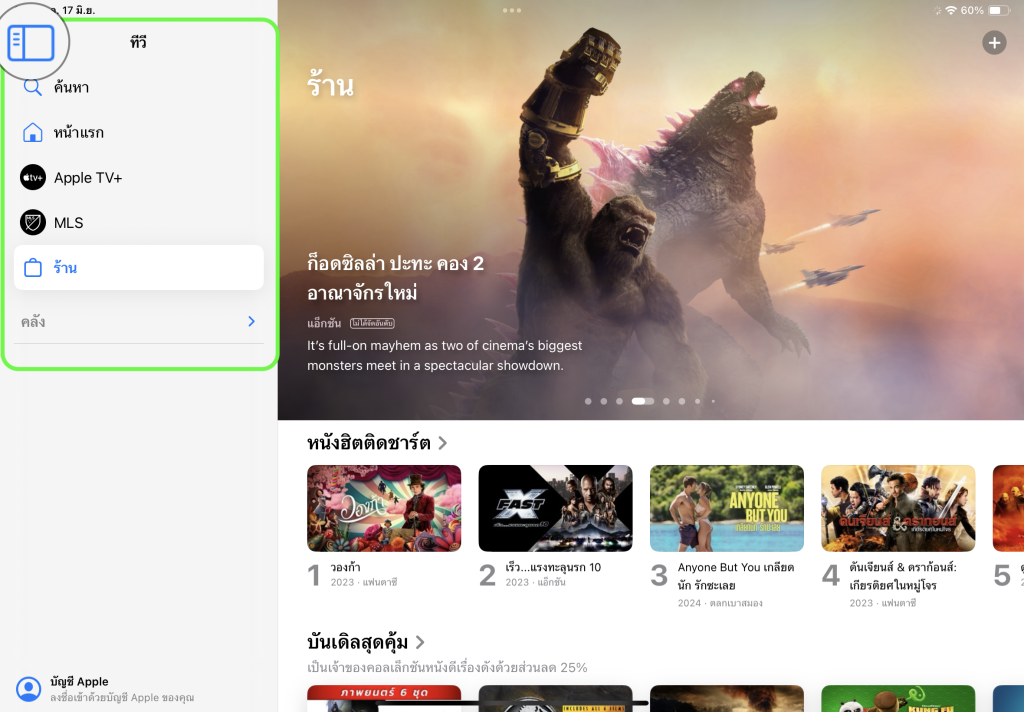Expand the คลัง library section chevron
The width and height of the screenshot is (1024, 712).
(251, 322)
